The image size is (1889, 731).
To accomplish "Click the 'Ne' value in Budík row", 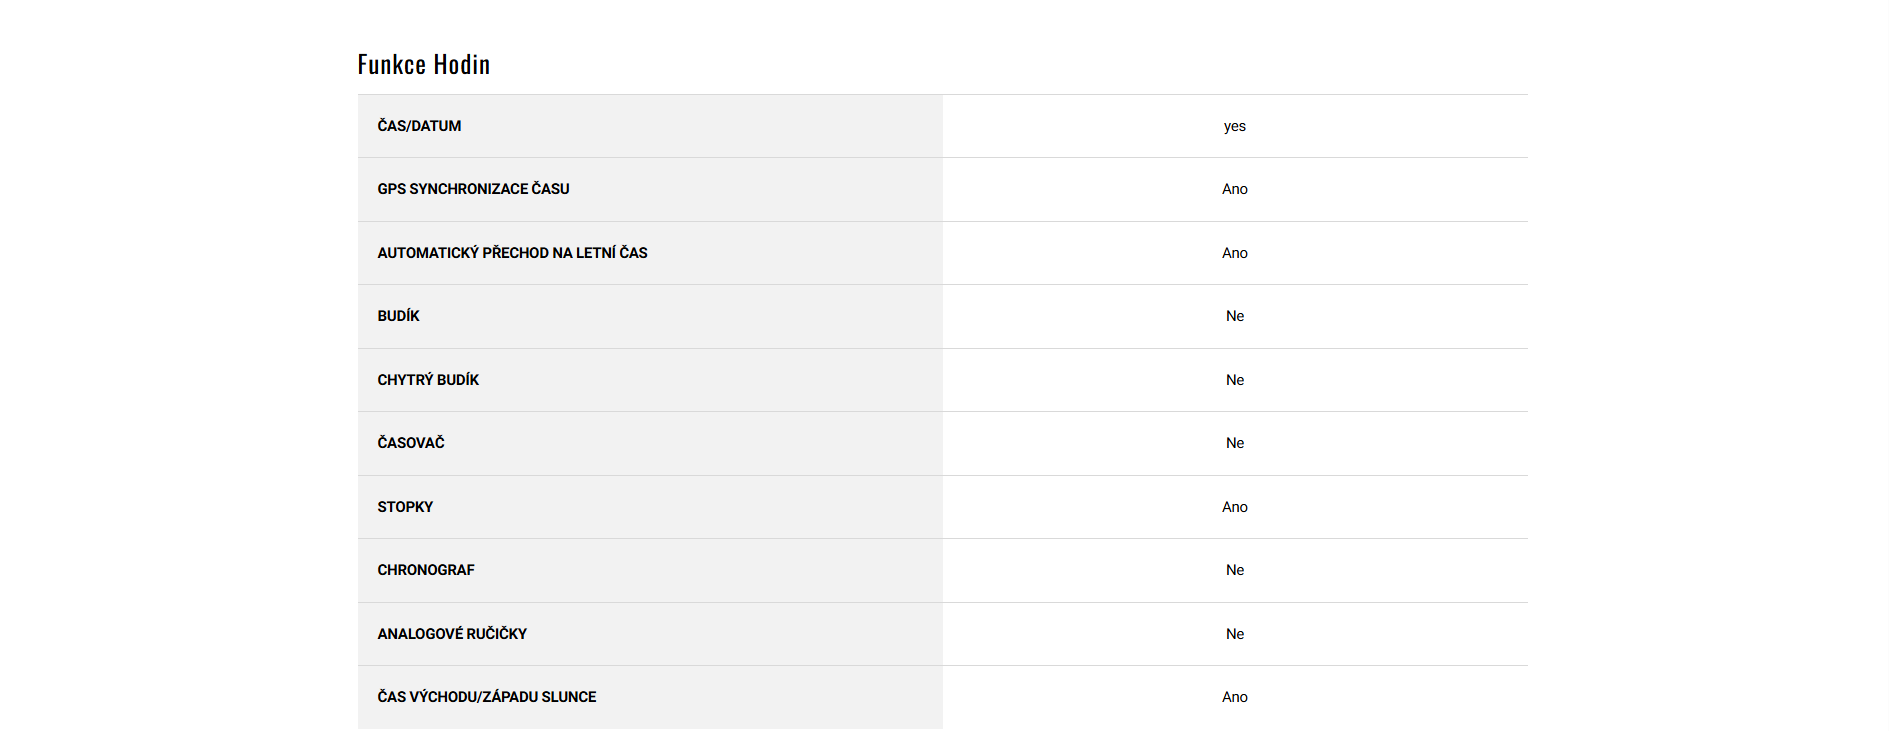I will tap(1234, 316).
